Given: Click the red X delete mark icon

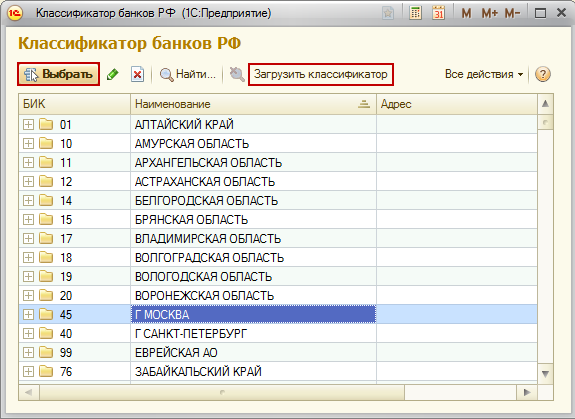Looking at the screenshot, I should click(138, 74).
